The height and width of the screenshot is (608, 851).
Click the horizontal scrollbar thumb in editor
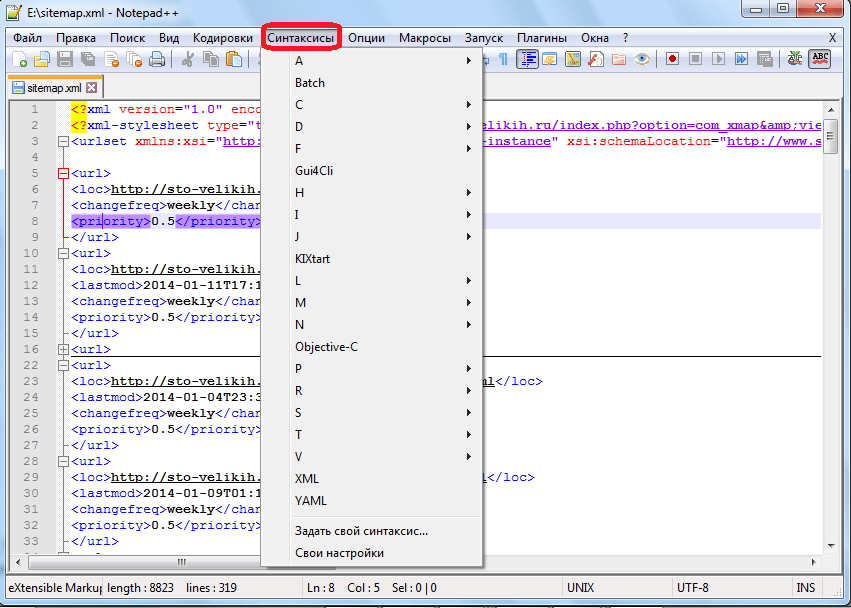[x=181, y=562]
